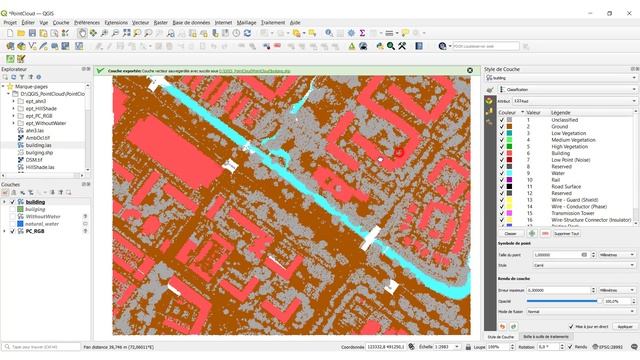Uncheck the Unclassified category checkbox
The height and width of the screenshot is (360, 640).
click(x=502, y=120)
